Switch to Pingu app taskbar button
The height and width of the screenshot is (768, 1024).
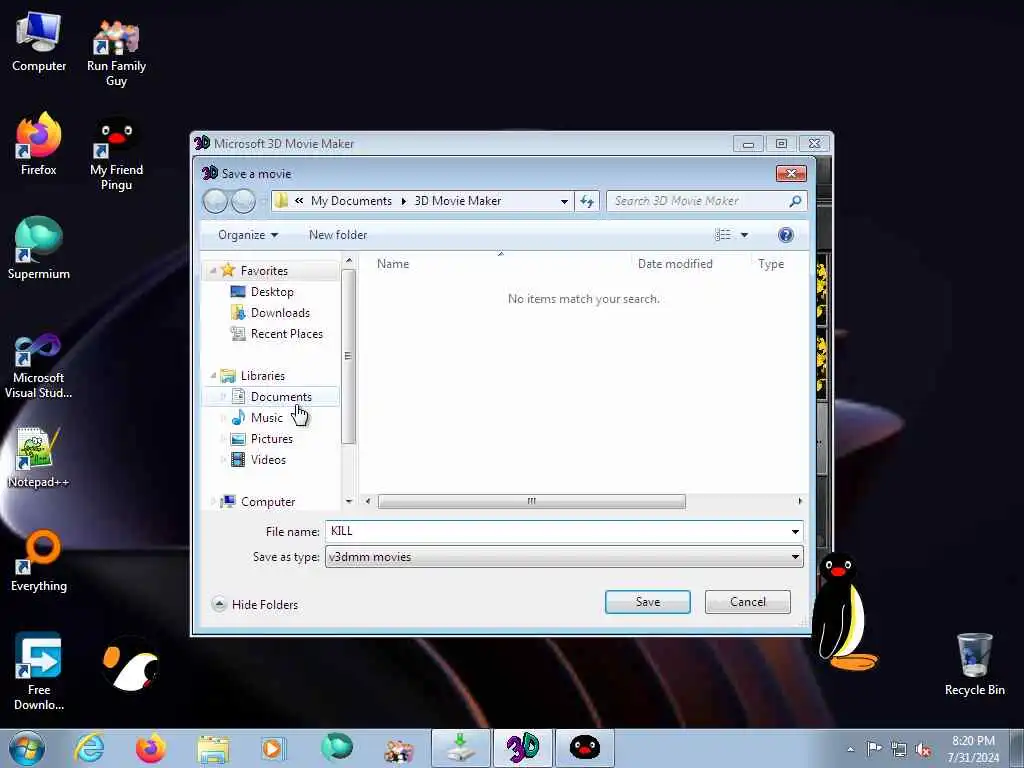[585, 748]
